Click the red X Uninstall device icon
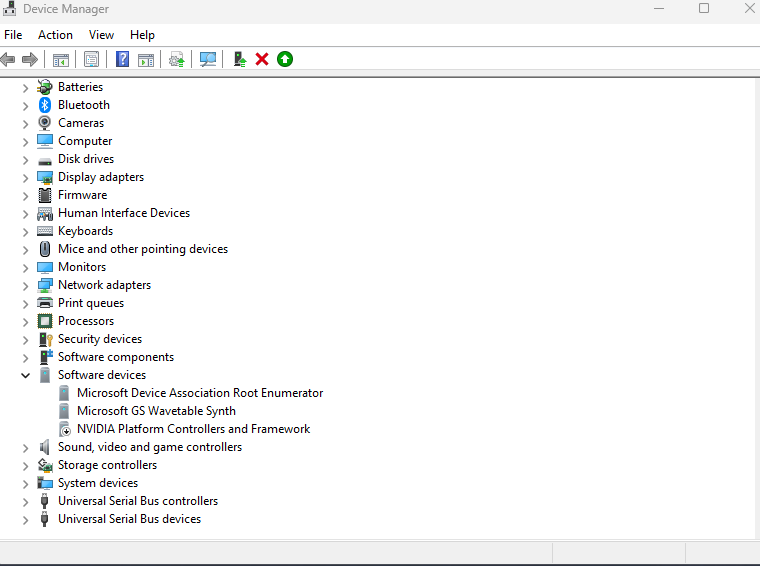Viewport: 760px width, 566px height. click(x=262, y=59)
